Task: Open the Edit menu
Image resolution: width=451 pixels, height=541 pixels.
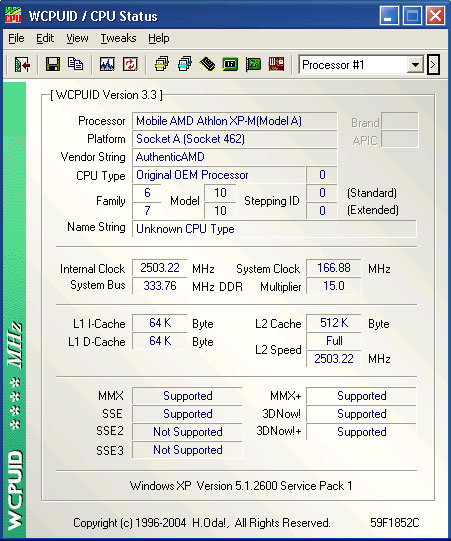Action: click(x=45, y=38)
